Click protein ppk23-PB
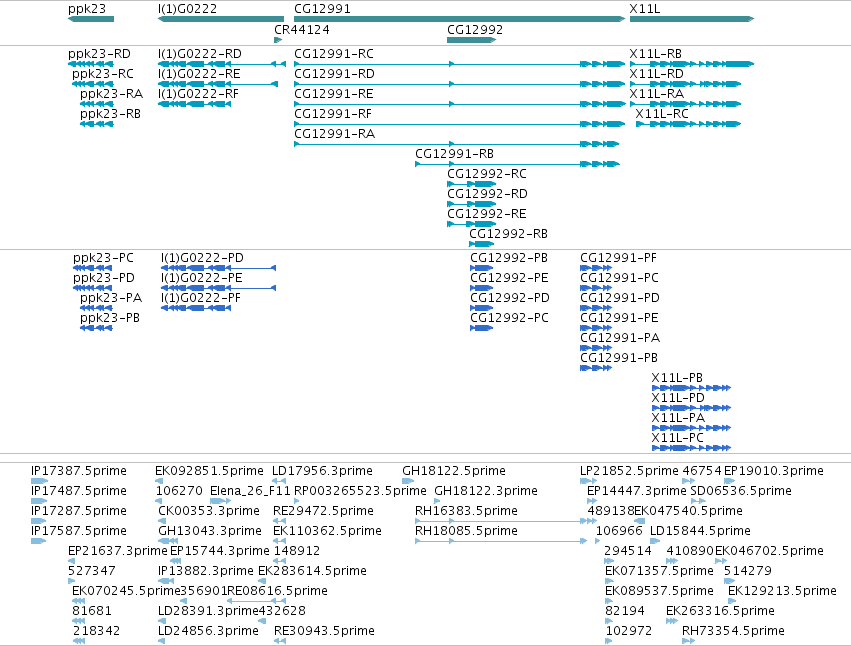This screenshot has width=851, height=646. click(x=110, y=318)
